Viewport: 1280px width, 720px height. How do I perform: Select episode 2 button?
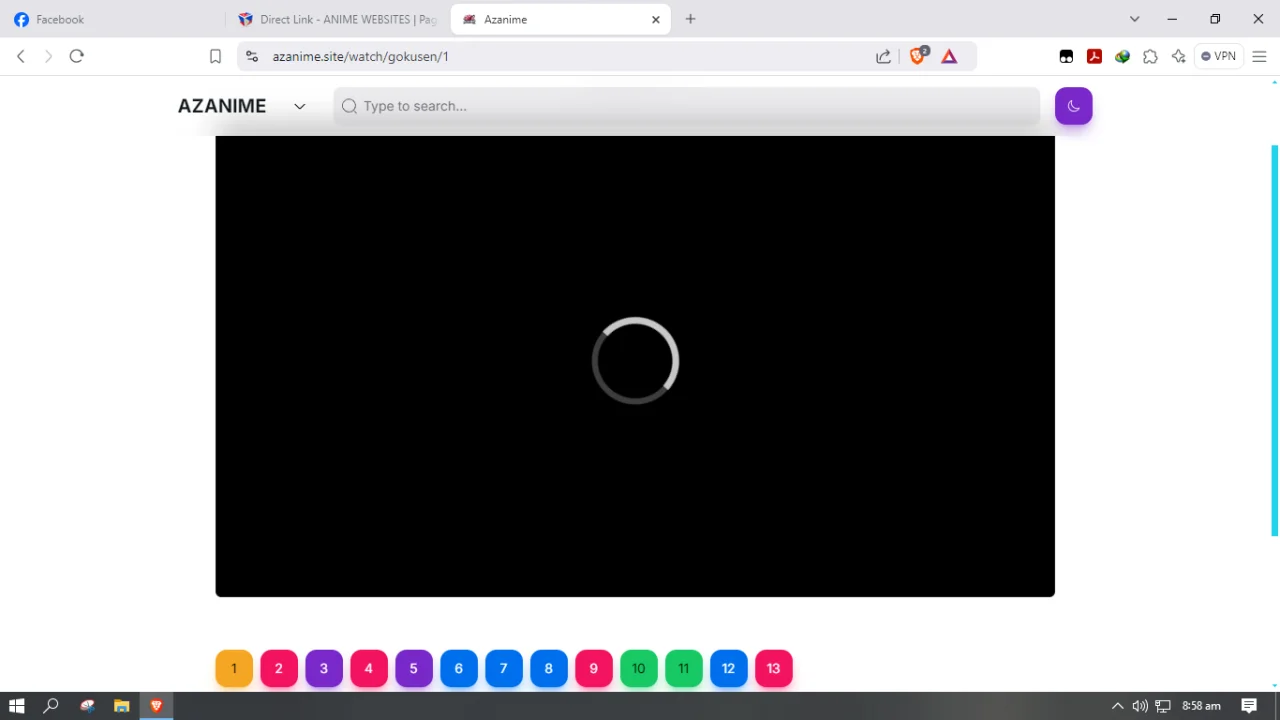pos(279,668)
